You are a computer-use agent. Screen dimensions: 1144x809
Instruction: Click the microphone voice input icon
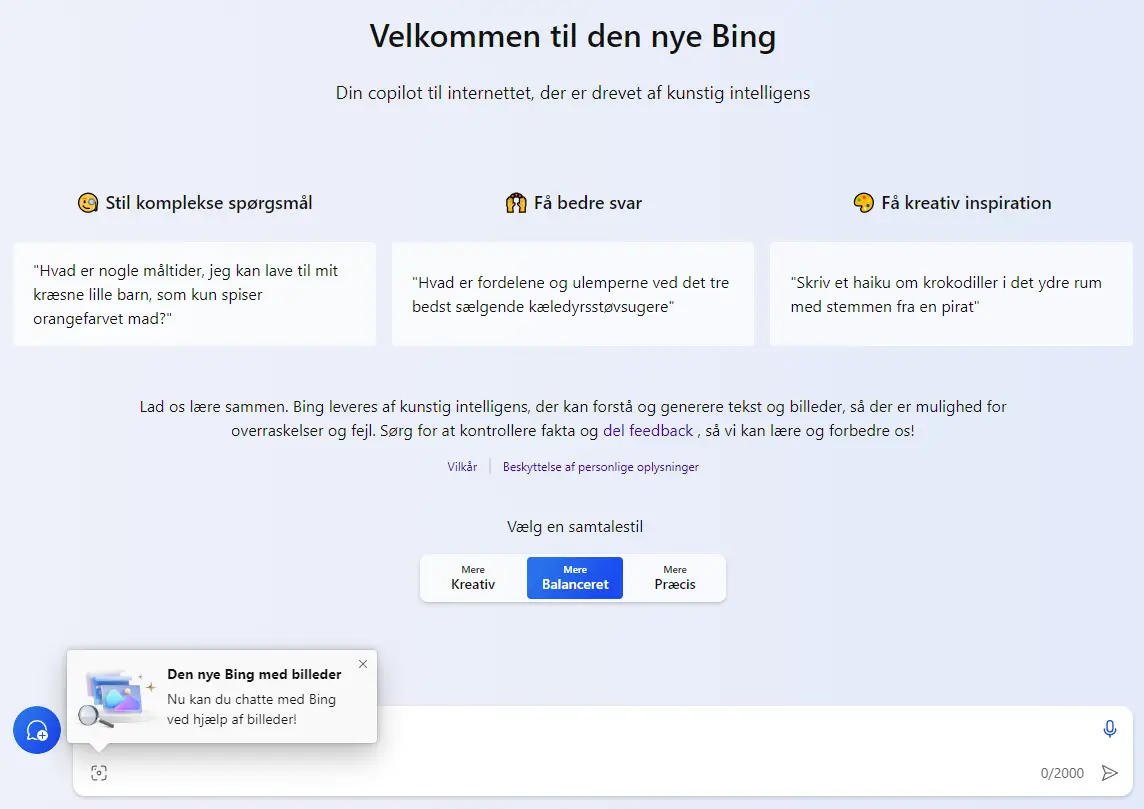1109,729
